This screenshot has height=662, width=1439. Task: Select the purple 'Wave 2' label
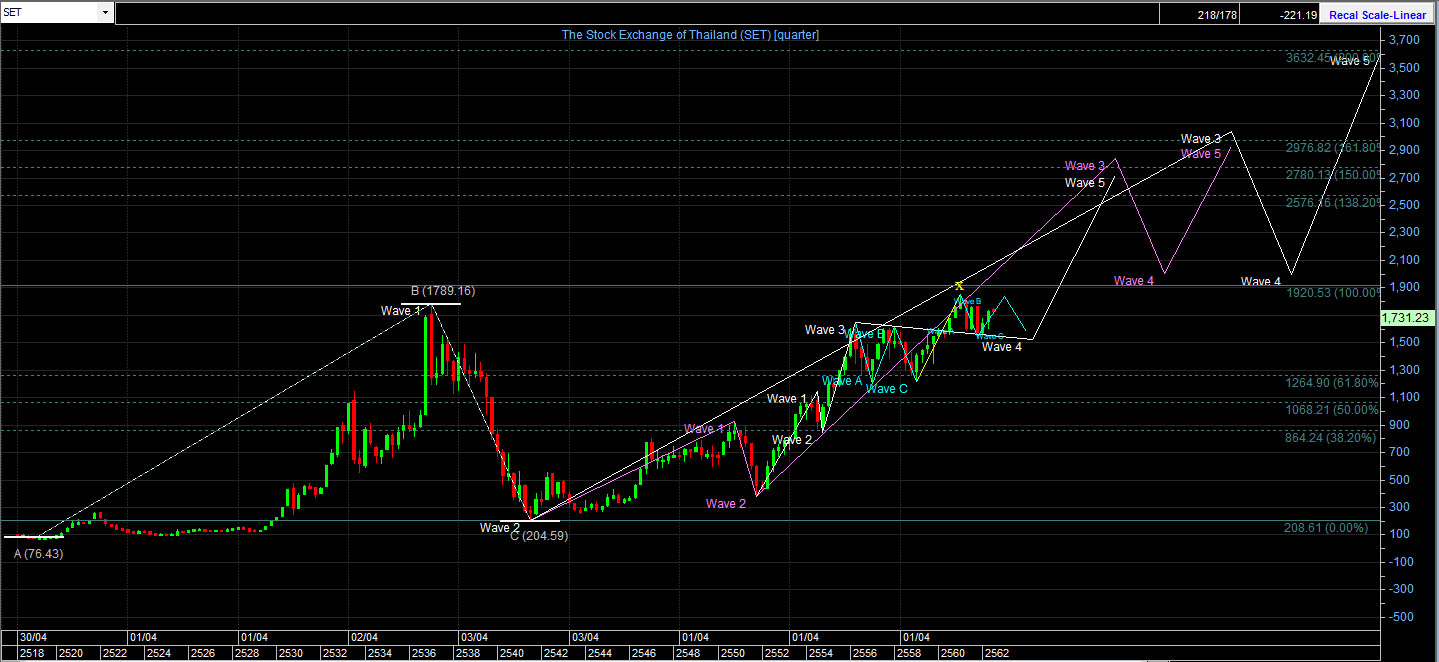point(726,504)
